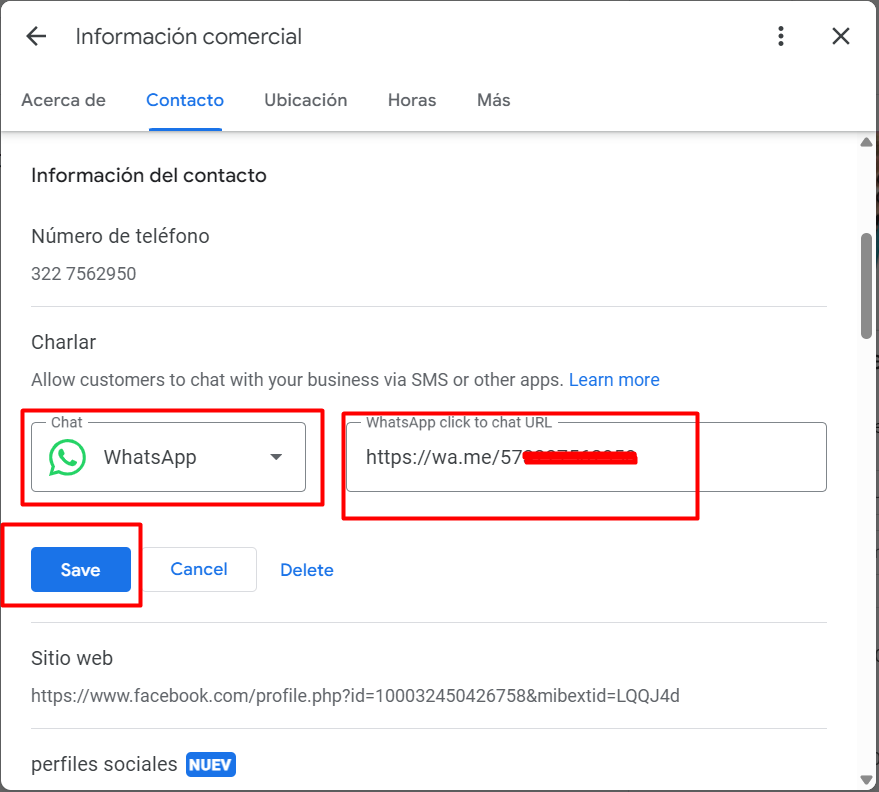Click the phone number 322 7562950
Image resolution: width=879 pixels, height=792 pixels.
[x=84, y=274]
